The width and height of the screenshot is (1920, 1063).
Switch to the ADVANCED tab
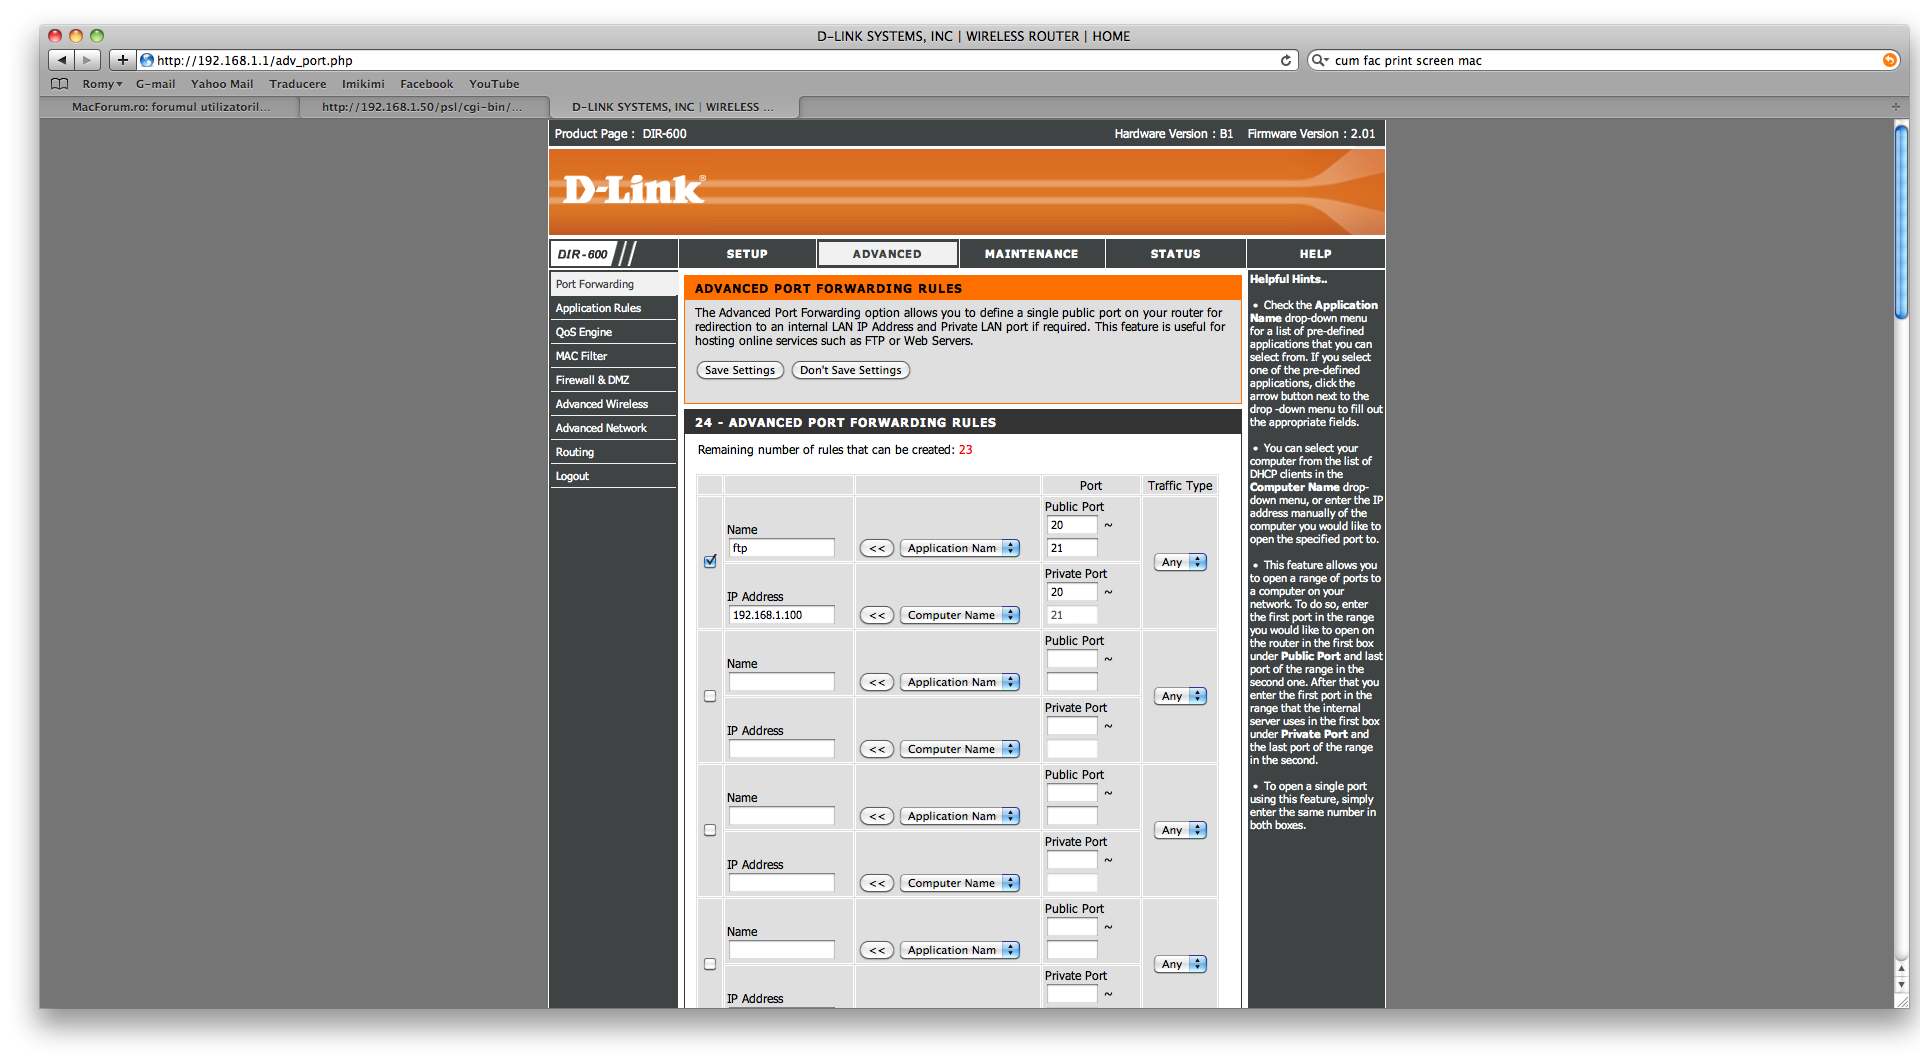coord(887,254)
